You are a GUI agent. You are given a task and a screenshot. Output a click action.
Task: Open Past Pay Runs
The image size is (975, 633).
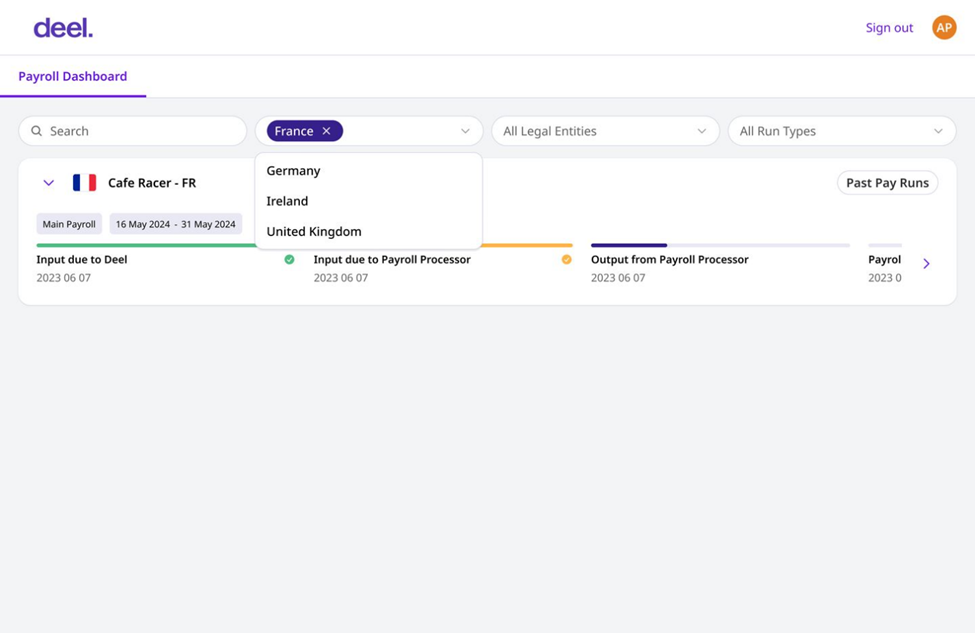[x=887, y=183]
